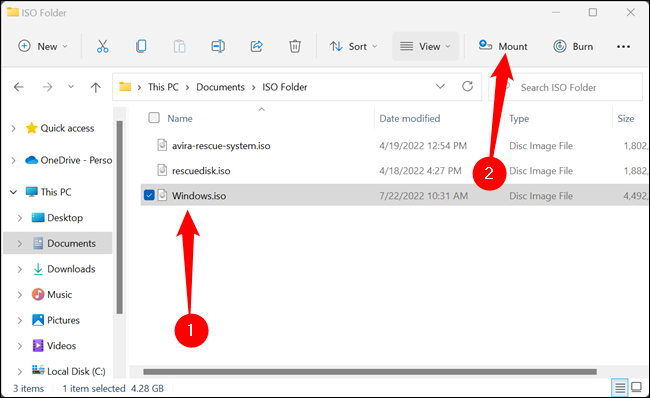Click the Search ISO Folder field
Viewport: 650px width, 398px height.
(x=565, y=87)
